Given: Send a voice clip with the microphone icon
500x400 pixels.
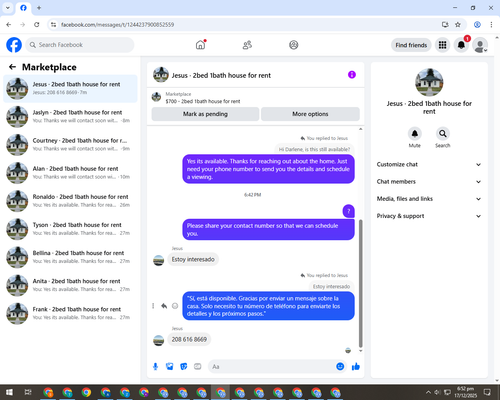Looking at the screenshot, I should [x=155, y=367].
